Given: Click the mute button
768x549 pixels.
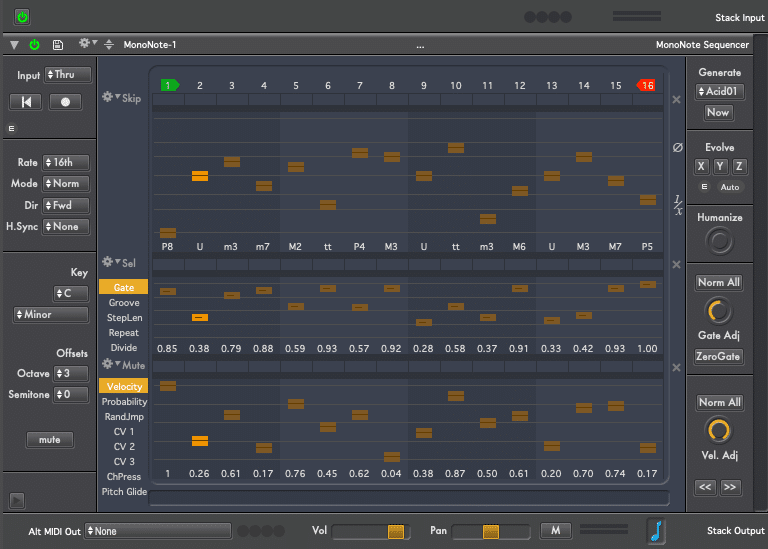Looking at the screenshot, I should (49, 440).
